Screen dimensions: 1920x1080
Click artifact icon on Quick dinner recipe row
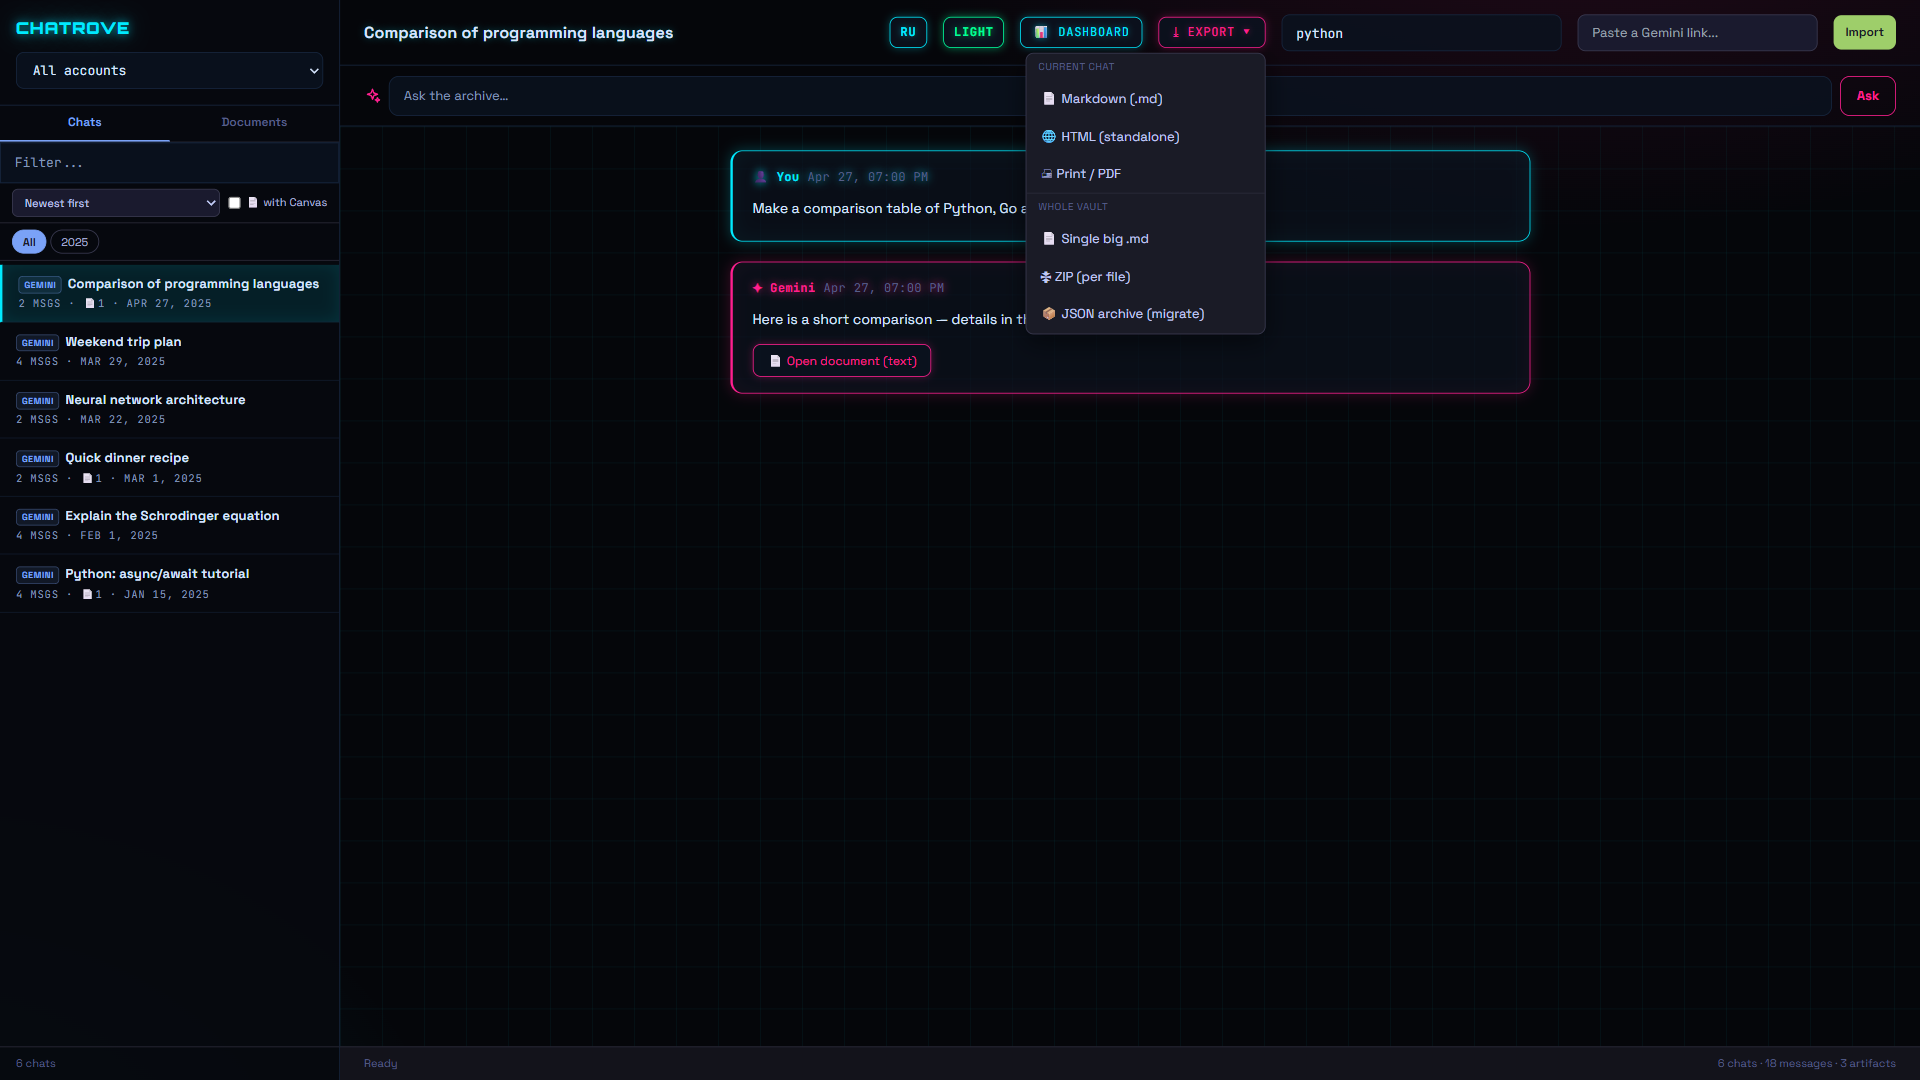coord(87,479)
